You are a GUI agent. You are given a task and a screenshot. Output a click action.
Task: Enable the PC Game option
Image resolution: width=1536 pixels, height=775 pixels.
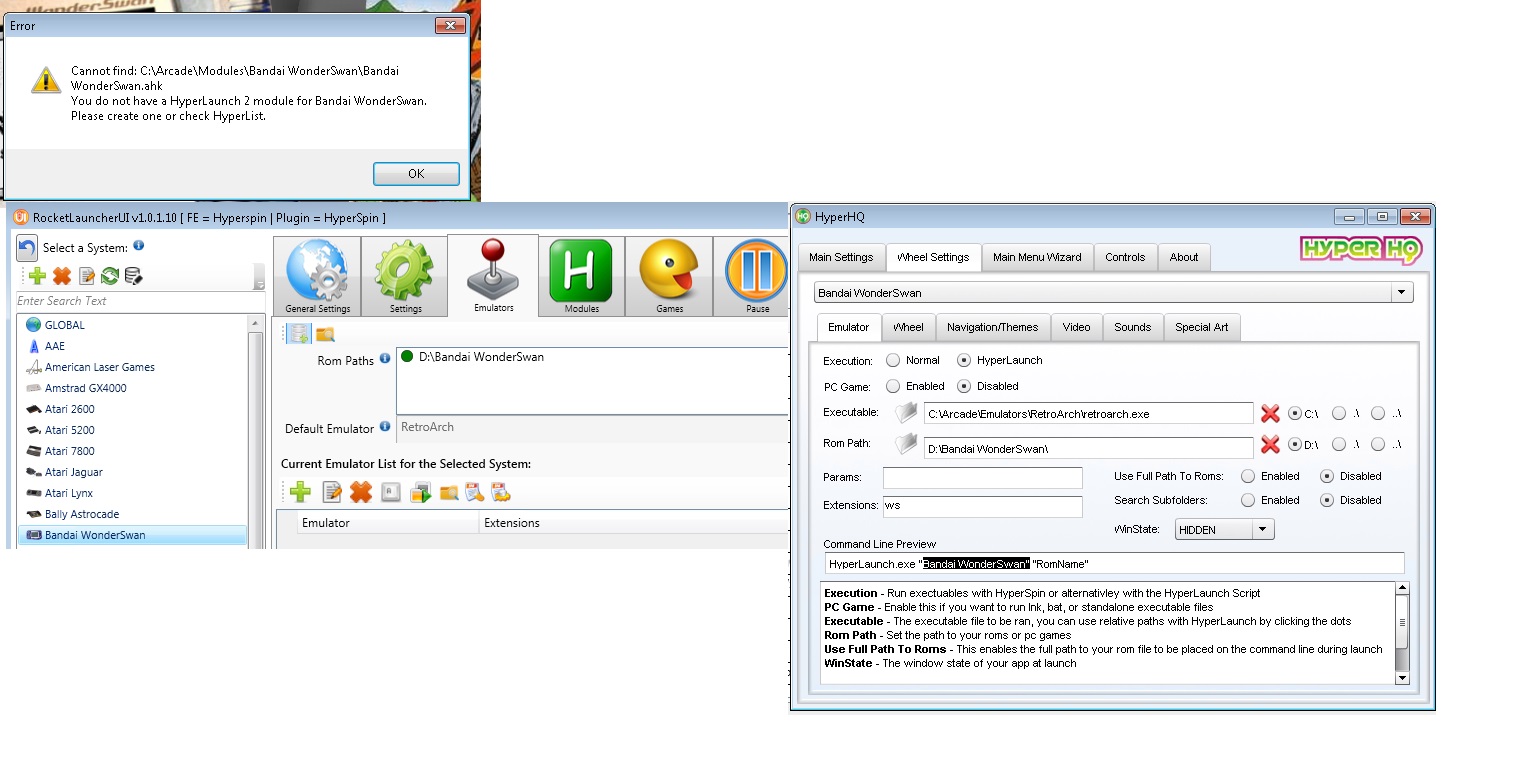893,386
